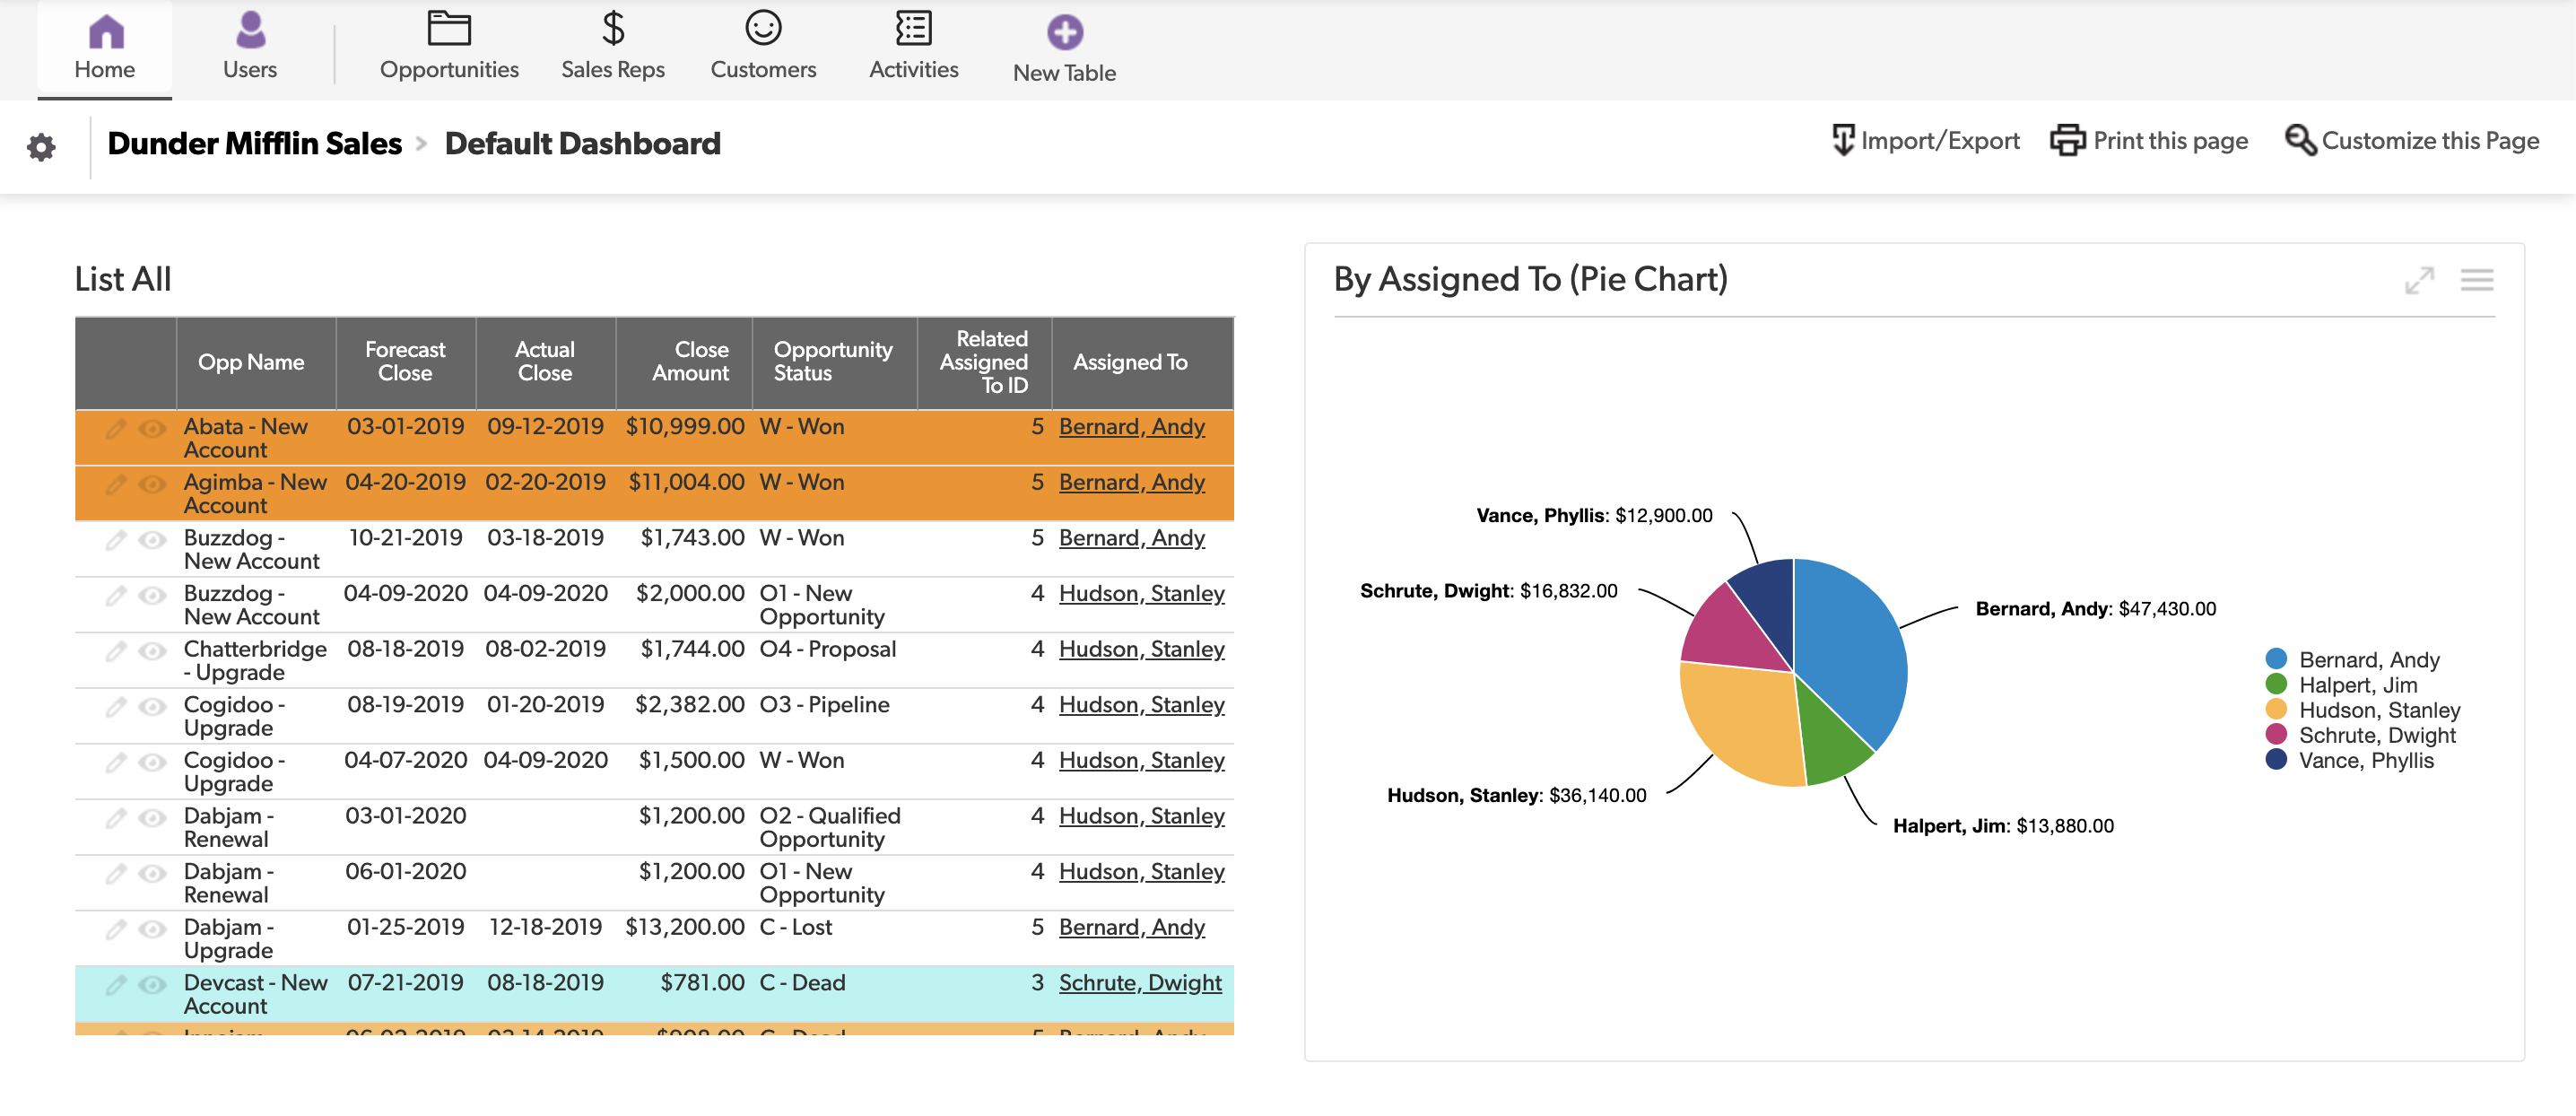View the Abata - New Account record
2576x1116 pixels.
[x=152, y=428]
